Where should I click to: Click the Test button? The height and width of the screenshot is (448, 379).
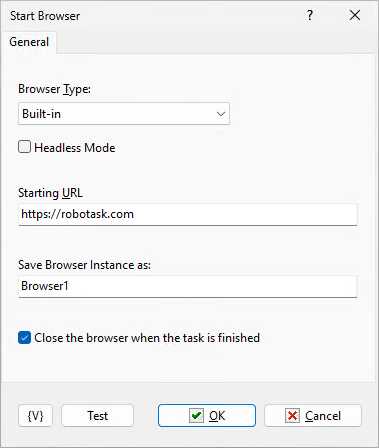[x=97, y=416]
